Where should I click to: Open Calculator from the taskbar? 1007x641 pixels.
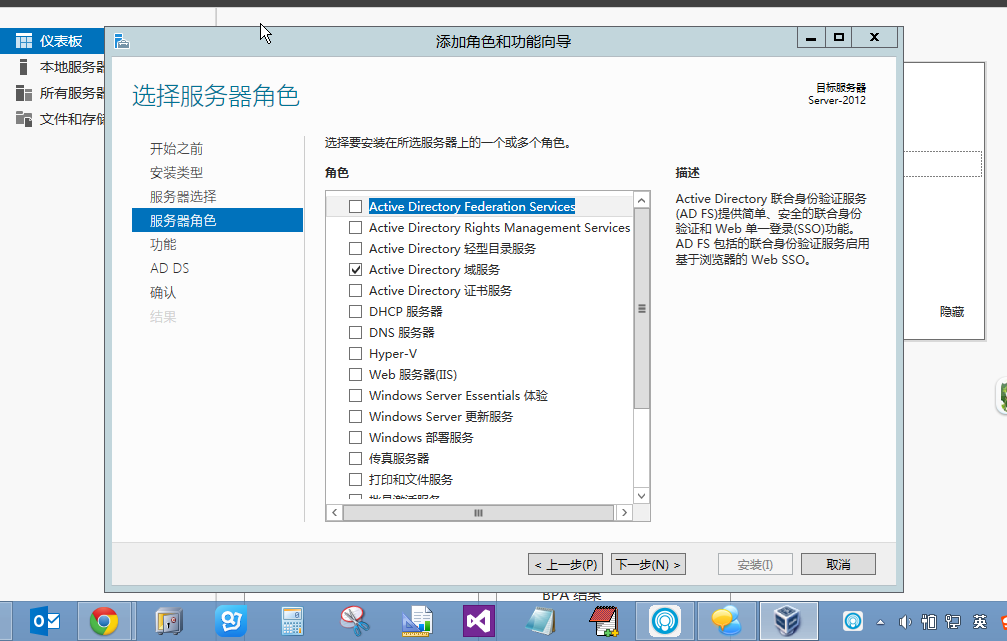click(x=292, y=621)
